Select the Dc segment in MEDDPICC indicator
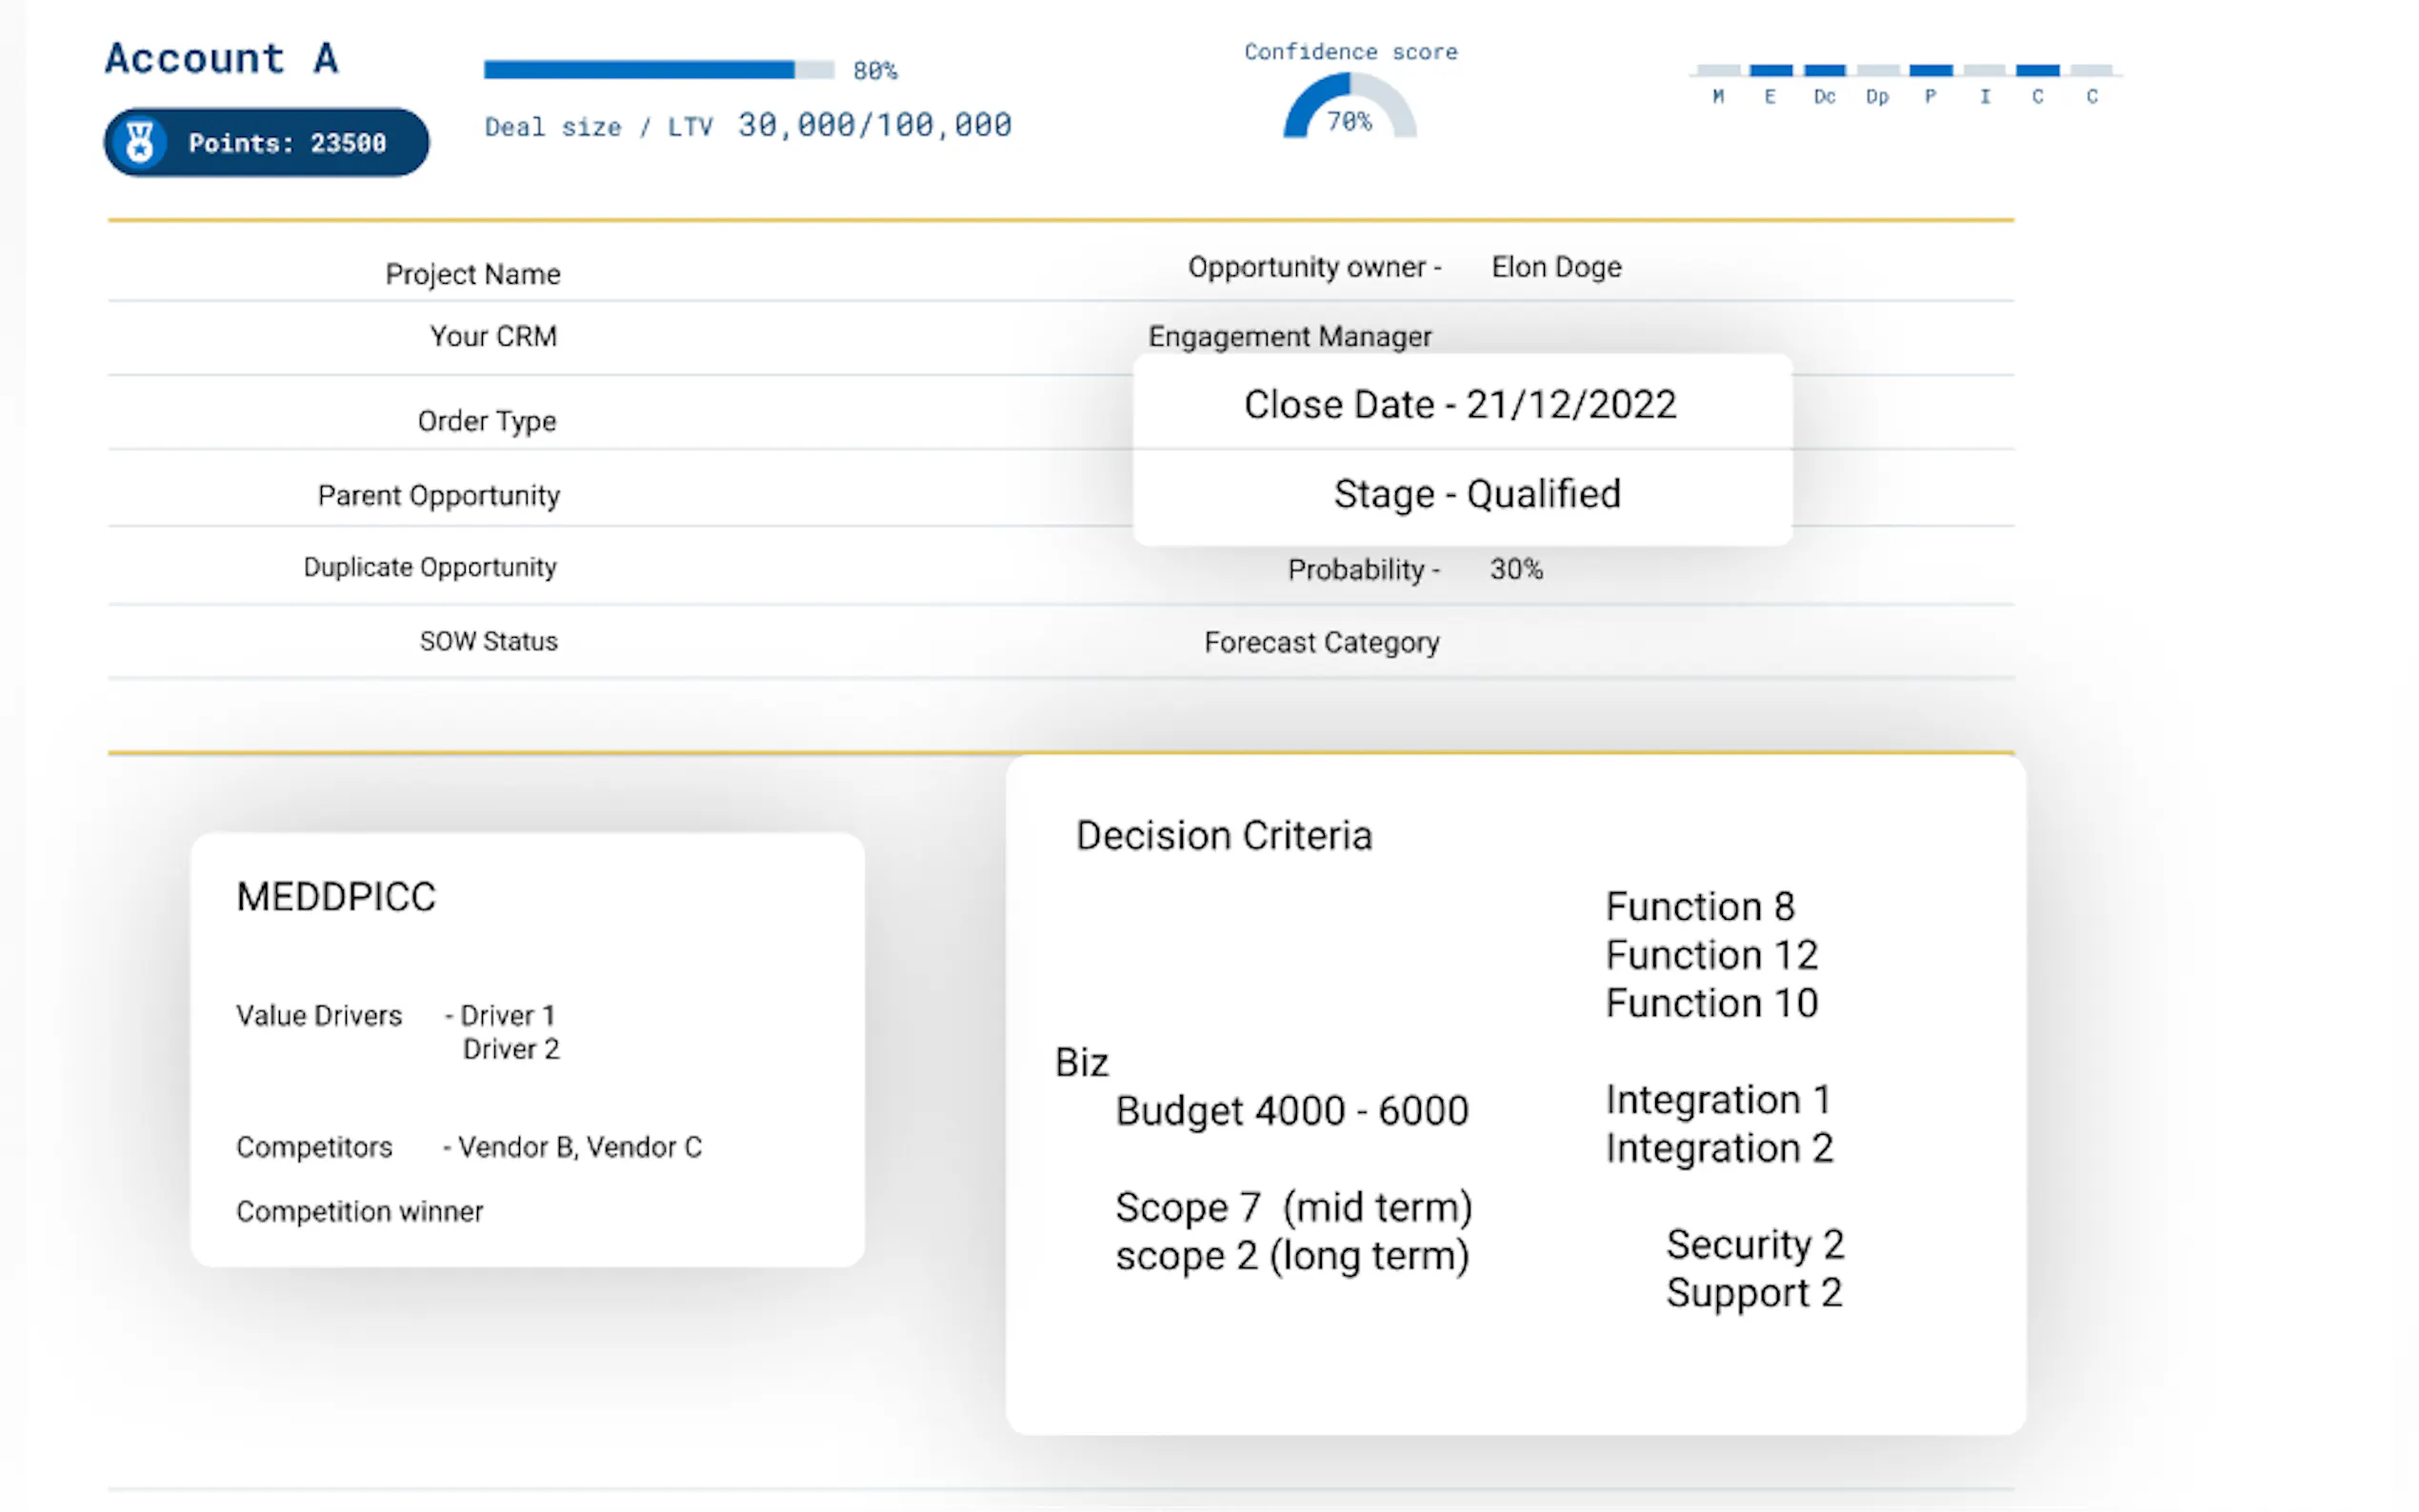Image resolution: width=2419 pixels, height=1512 pixels. pos(1824,71)
